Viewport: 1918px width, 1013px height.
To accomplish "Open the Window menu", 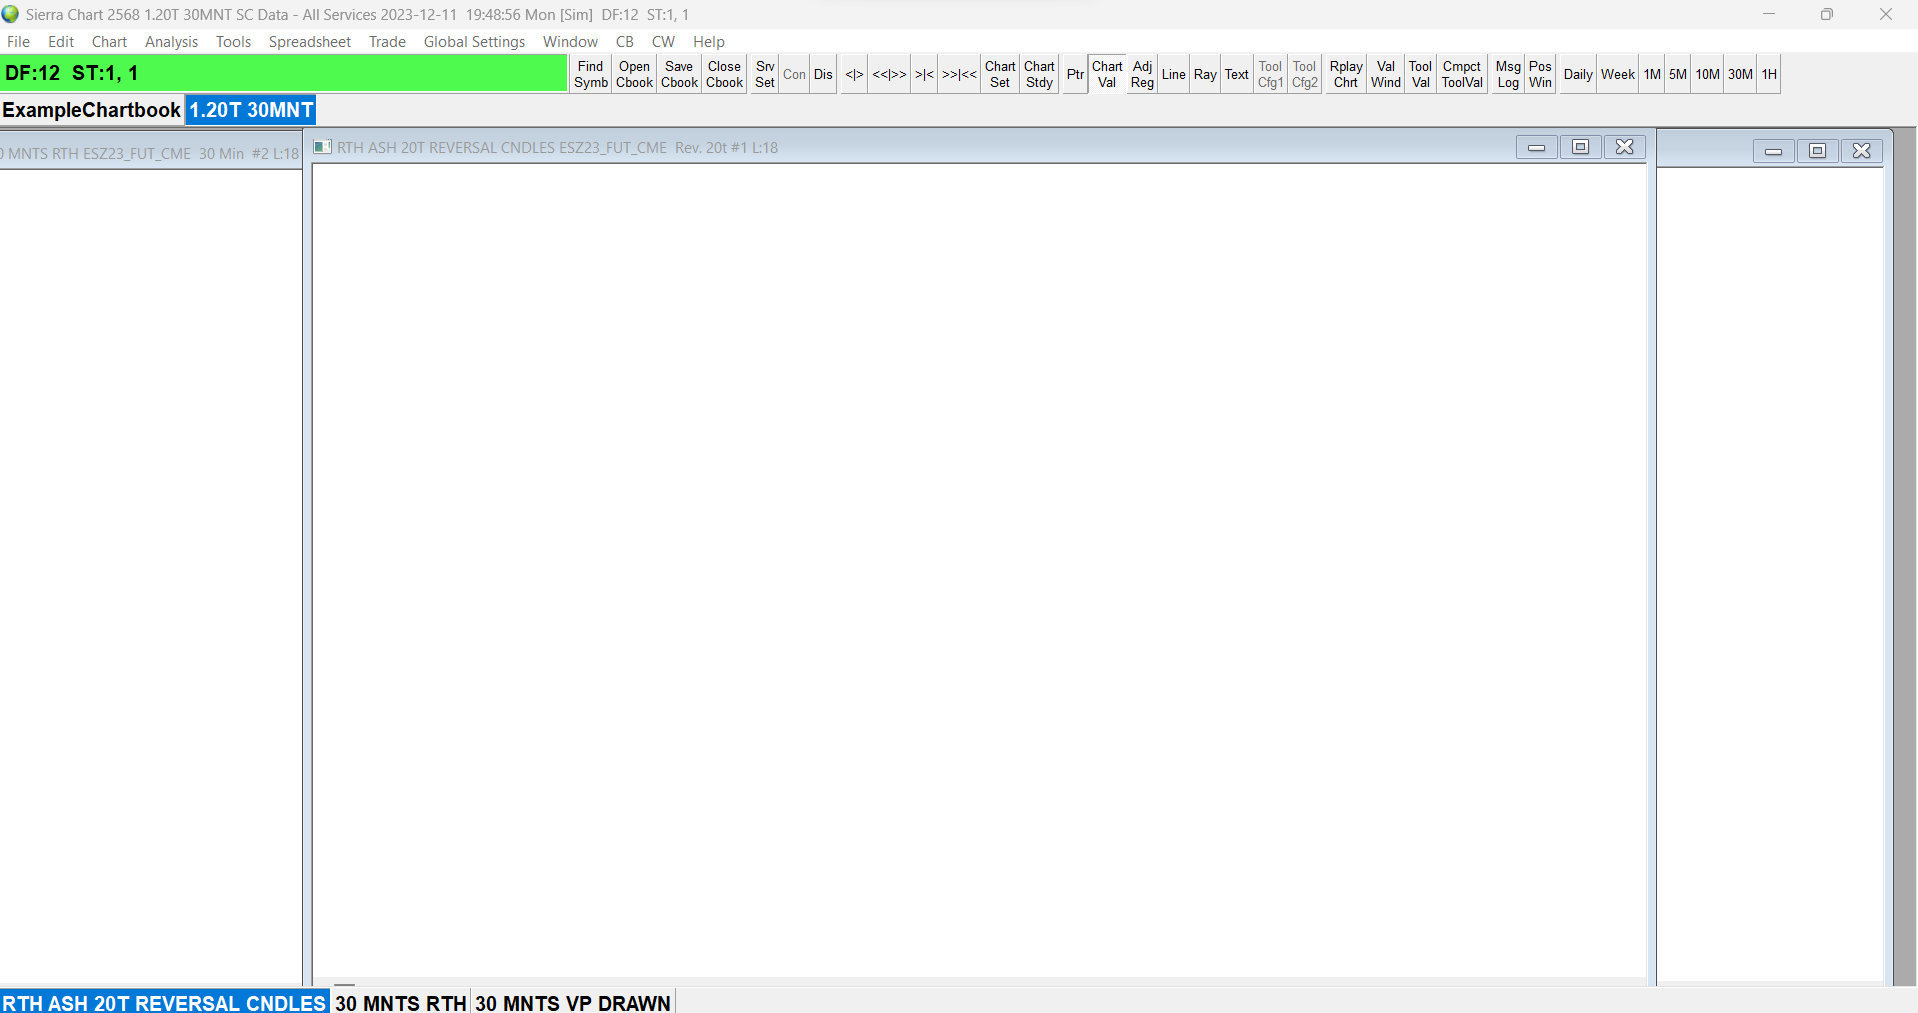I will [570, 42].
